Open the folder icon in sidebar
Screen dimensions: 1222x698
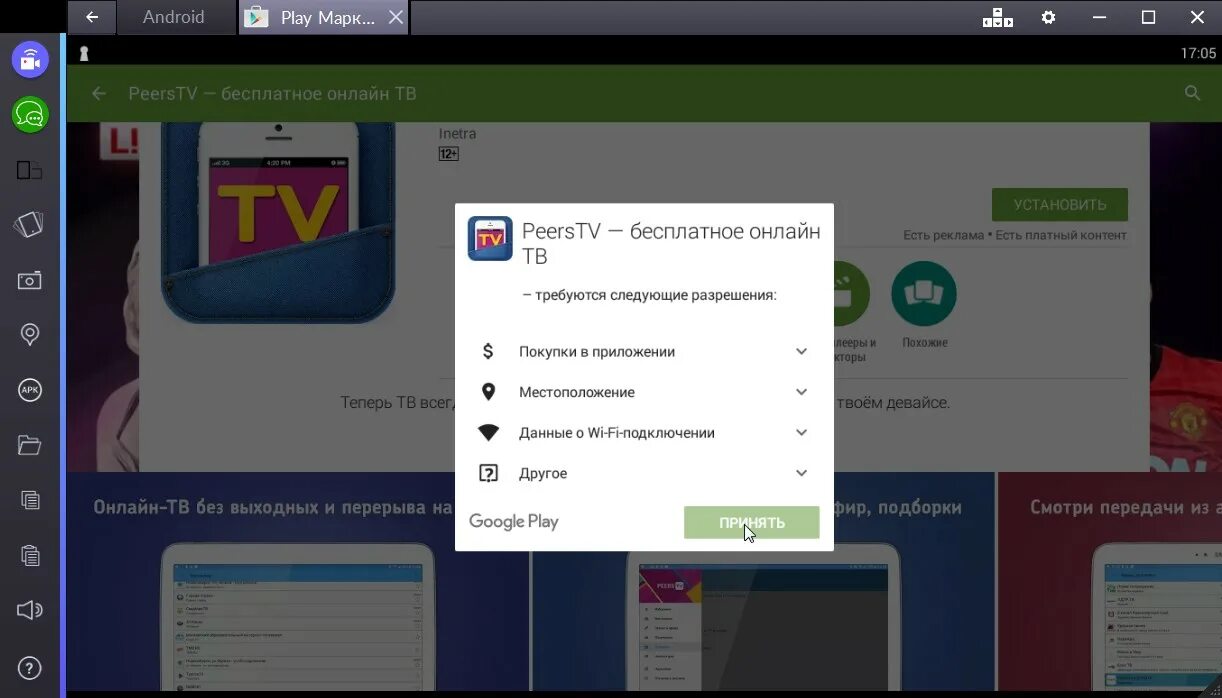(x=30, y=445)
